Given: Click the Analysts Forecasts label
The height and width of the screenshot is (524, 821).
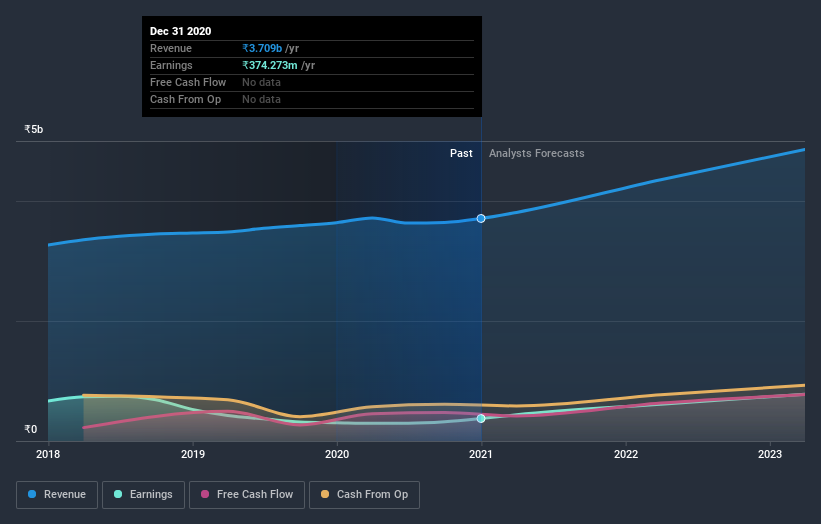Looking at the screenshot, I should (537, 153).
